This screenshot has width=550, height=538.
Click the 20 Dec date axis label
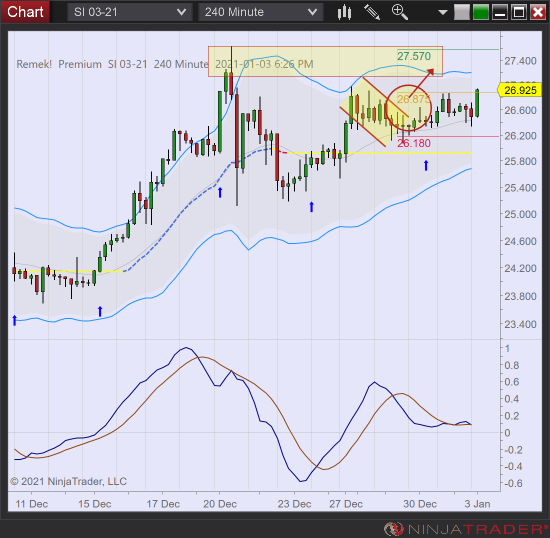tap(220, 504)
